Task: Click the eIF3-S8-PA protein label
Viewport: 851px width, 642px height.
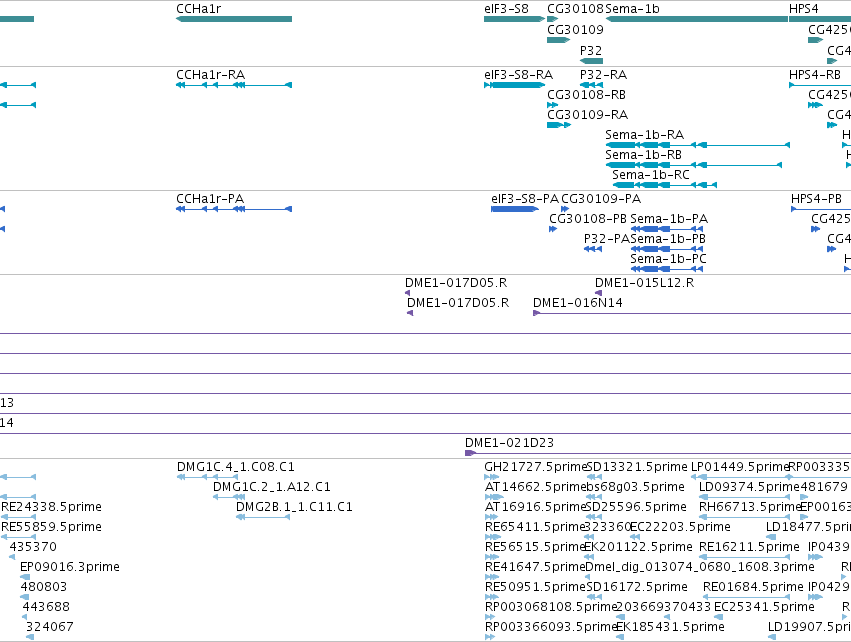Action: (x=525, y=199)
